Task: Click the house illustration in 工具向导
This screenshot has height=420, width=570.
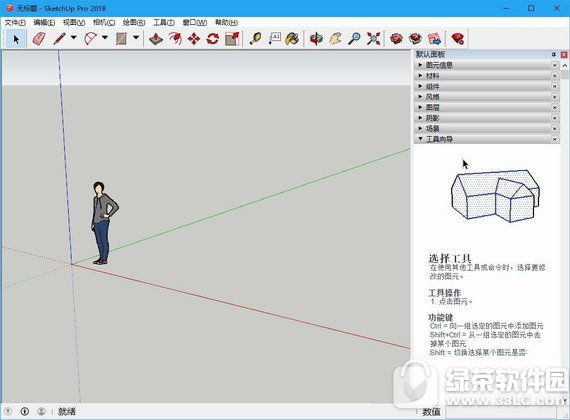Action: pos(495,196)
